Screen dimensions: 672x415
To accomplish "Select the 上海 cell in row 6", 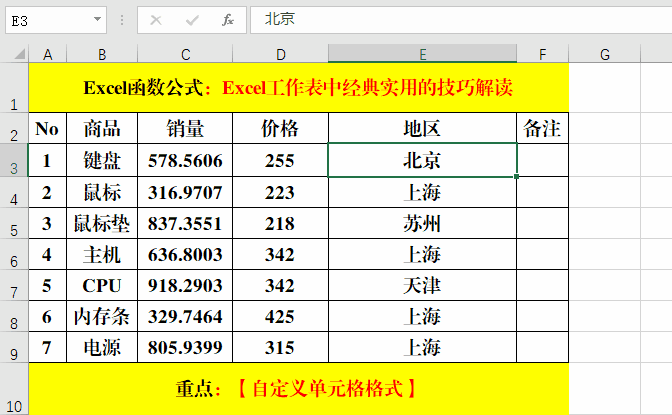I will click(x=423, y=254).
